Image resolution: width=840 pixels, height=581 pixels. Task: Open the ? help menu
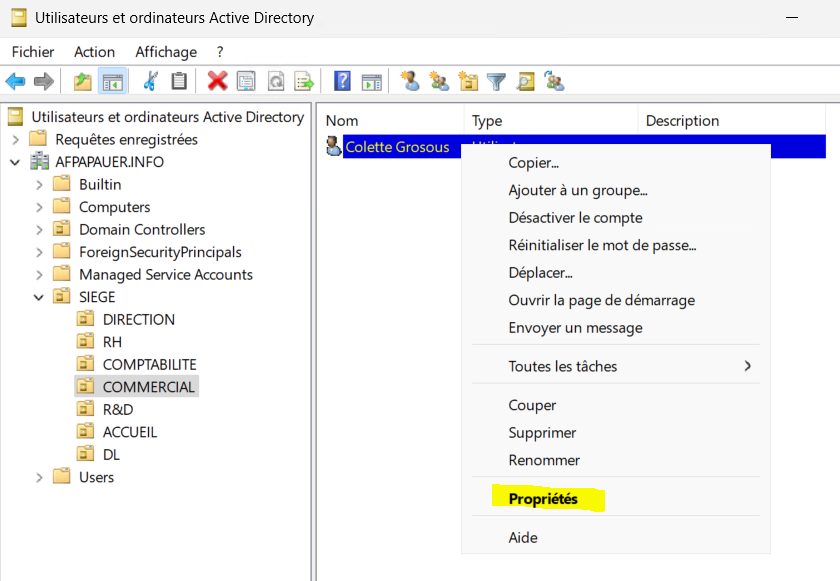pos(220,52)
